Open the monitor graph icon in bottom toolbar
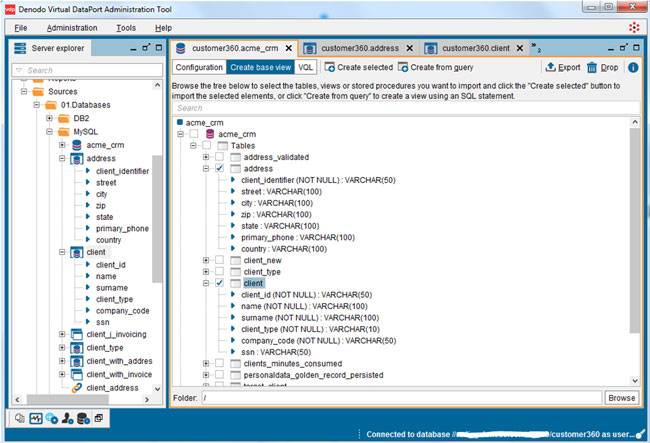 36,418
